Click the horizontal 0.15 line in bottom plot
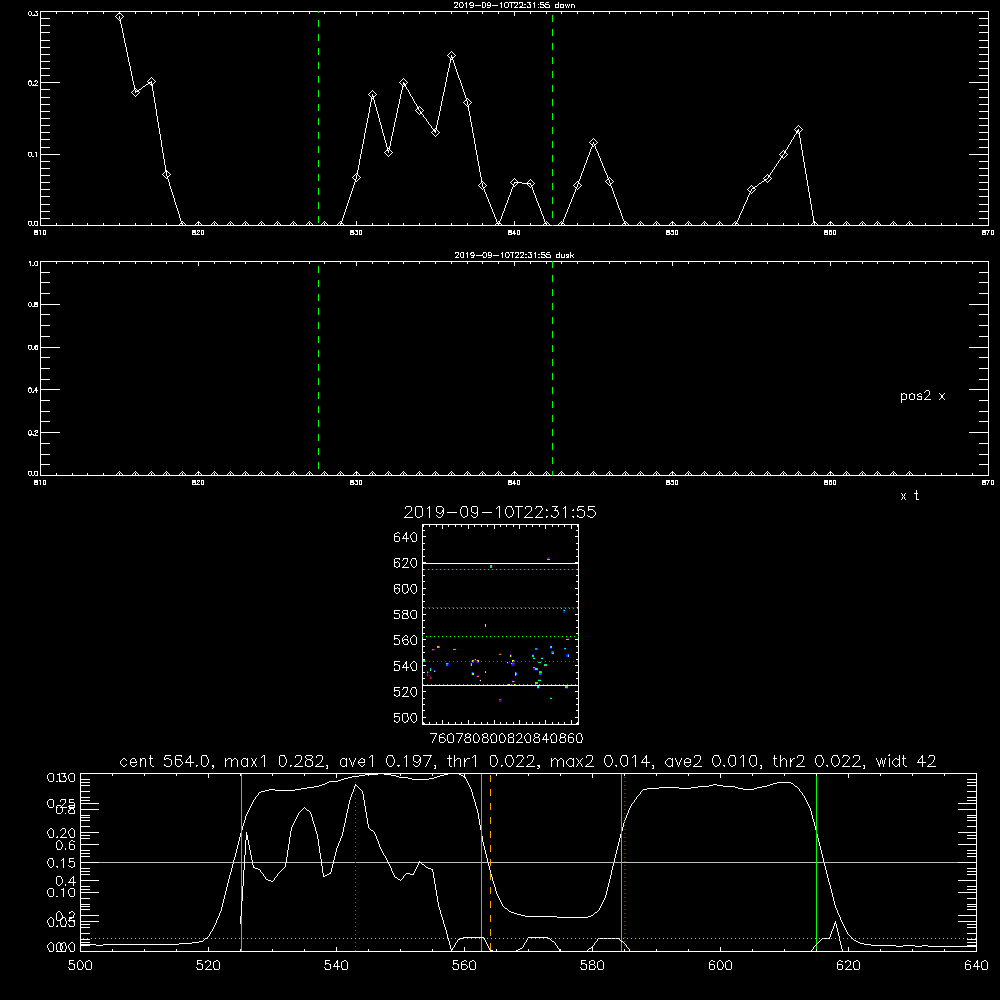Image resolution: width=1000 pixels, height=1000 pixels. (x=528, y=862)
